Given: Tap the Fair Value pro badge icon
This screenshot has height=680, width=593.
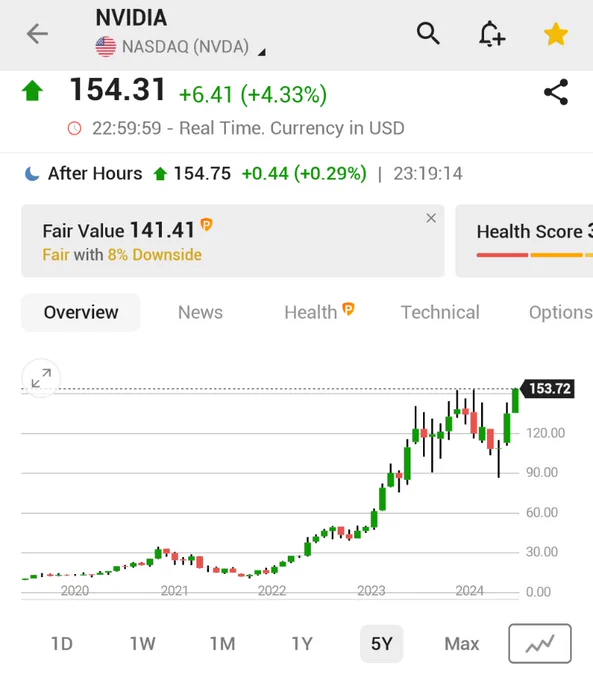Looking at the screenshot, I should 206,225.
